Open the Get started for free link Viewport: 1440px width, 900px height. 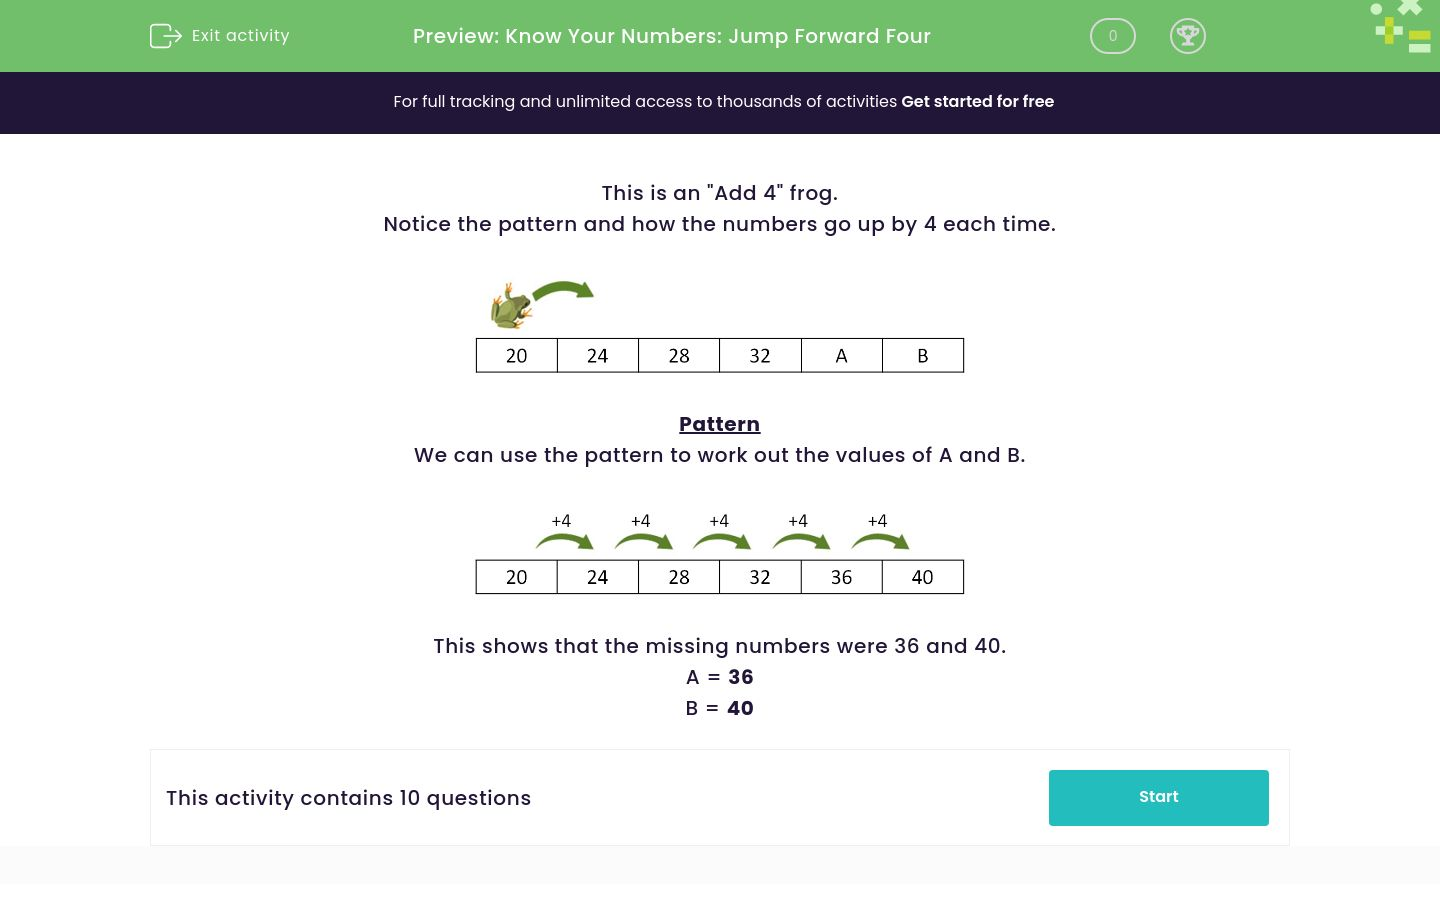point(977,101)
